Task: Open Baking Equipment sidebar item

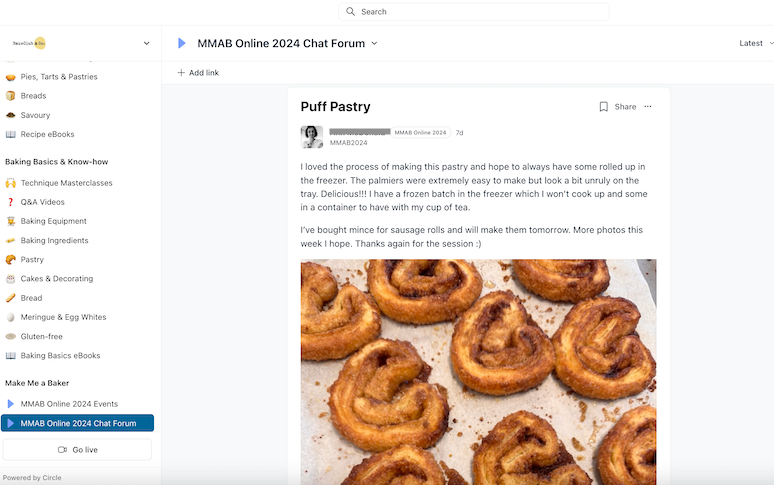Action: [x=53, y=221]
